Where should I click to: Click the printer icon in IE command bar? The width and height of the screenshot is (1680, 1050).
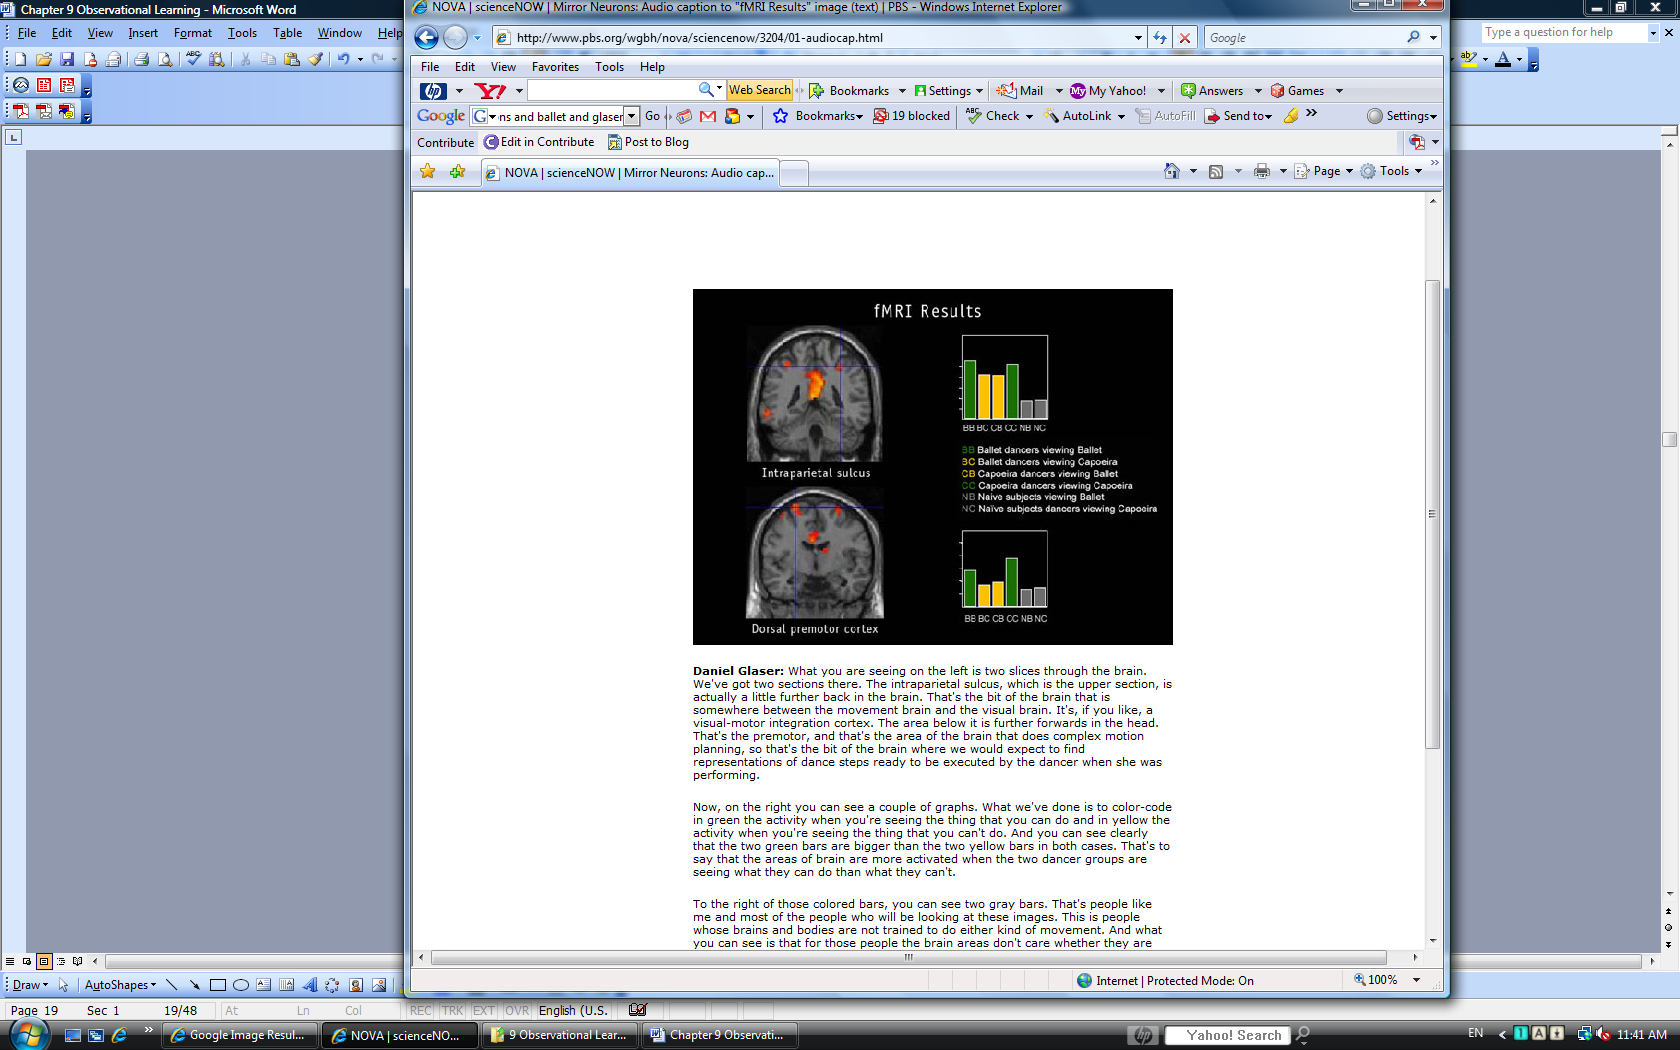(1262, 171)
